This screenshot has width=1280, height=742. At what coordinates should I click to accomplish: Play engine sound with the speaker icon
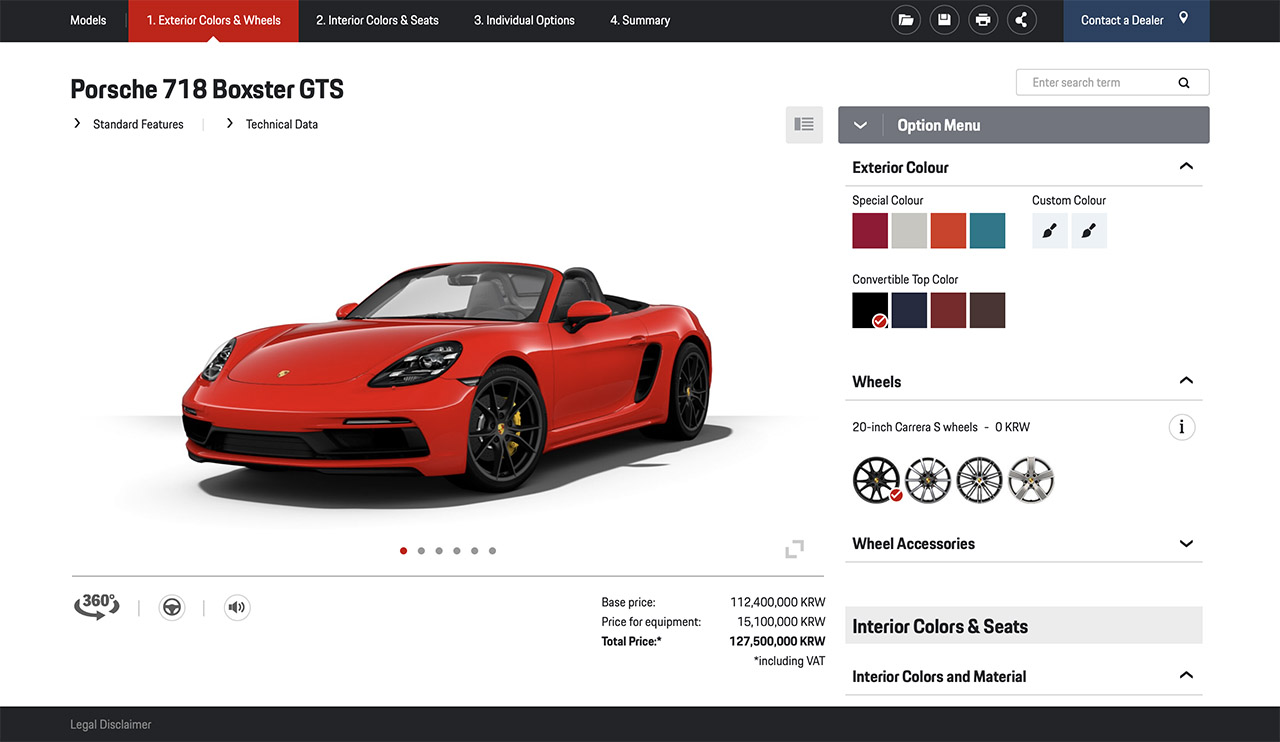237,607
